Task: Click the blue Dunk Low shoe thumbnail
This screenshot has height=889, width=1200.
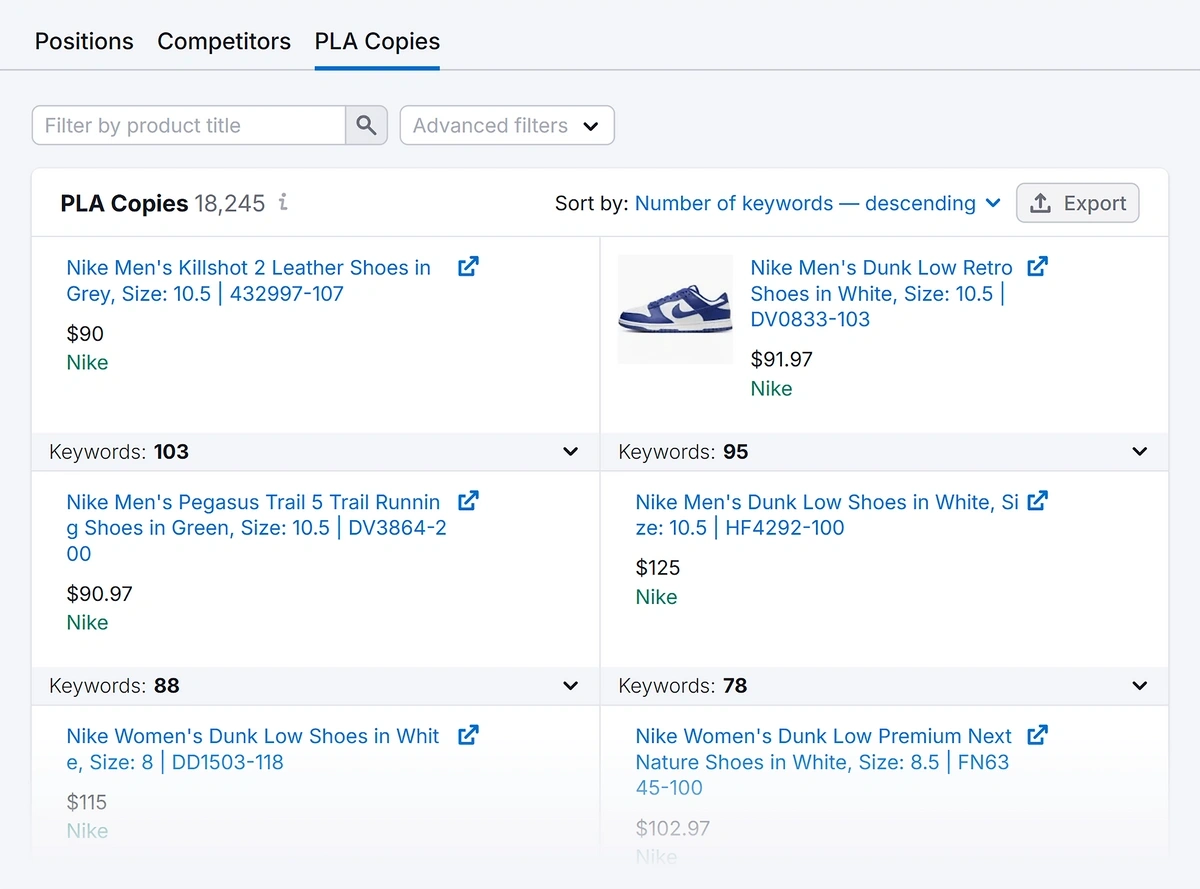Action: pos(675,309)
